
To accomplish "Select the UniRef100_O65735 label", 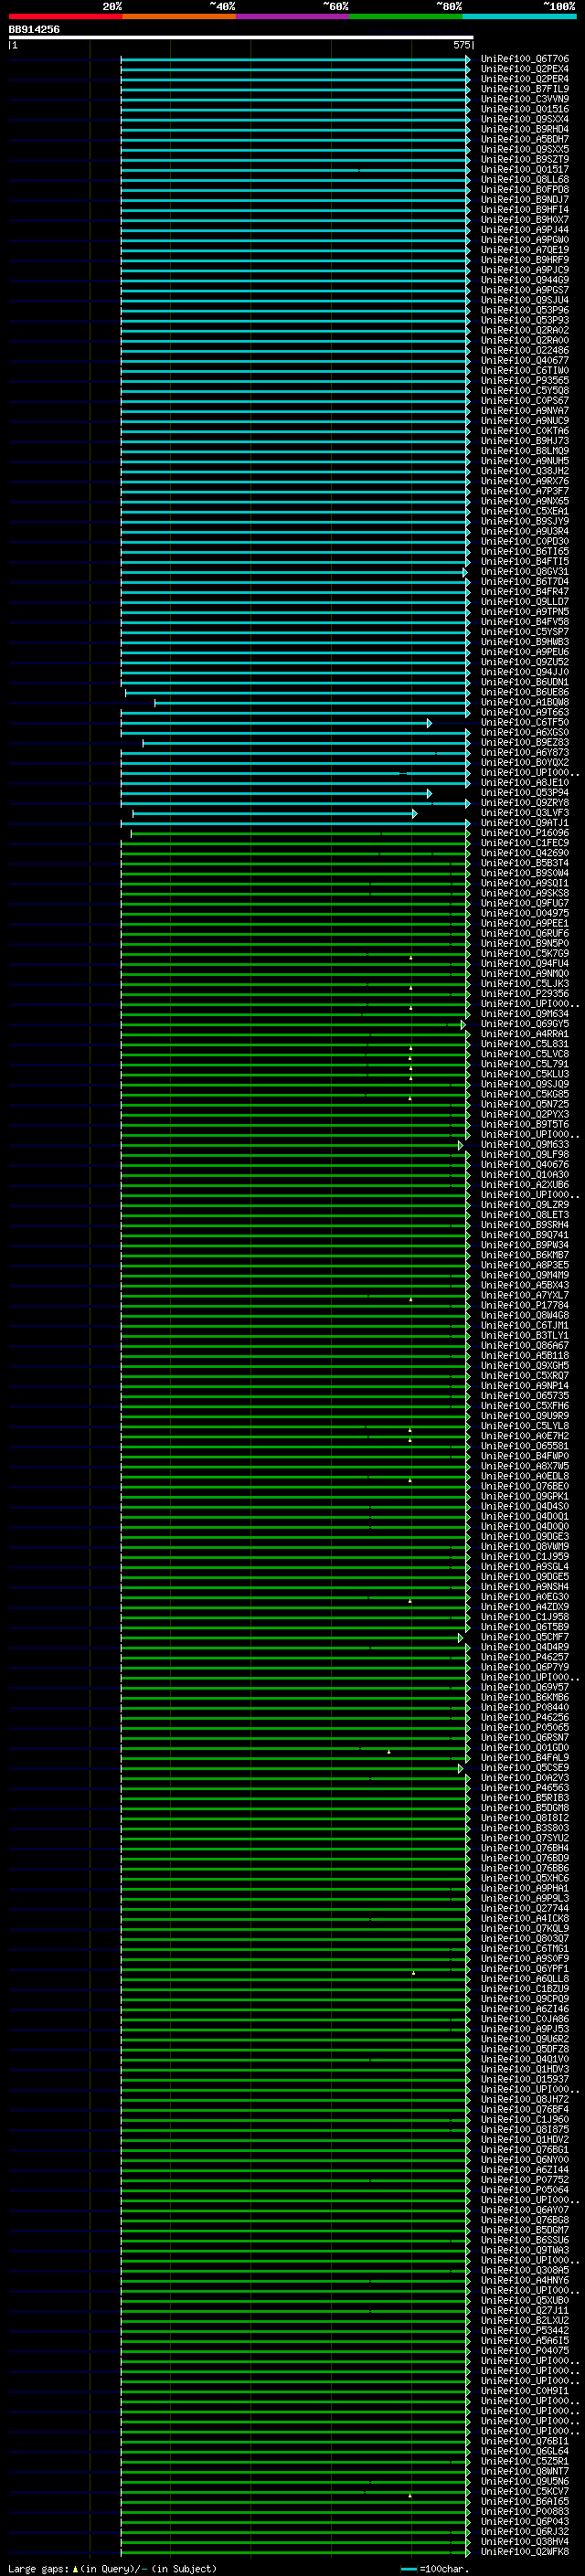I will coord(525,1397).
